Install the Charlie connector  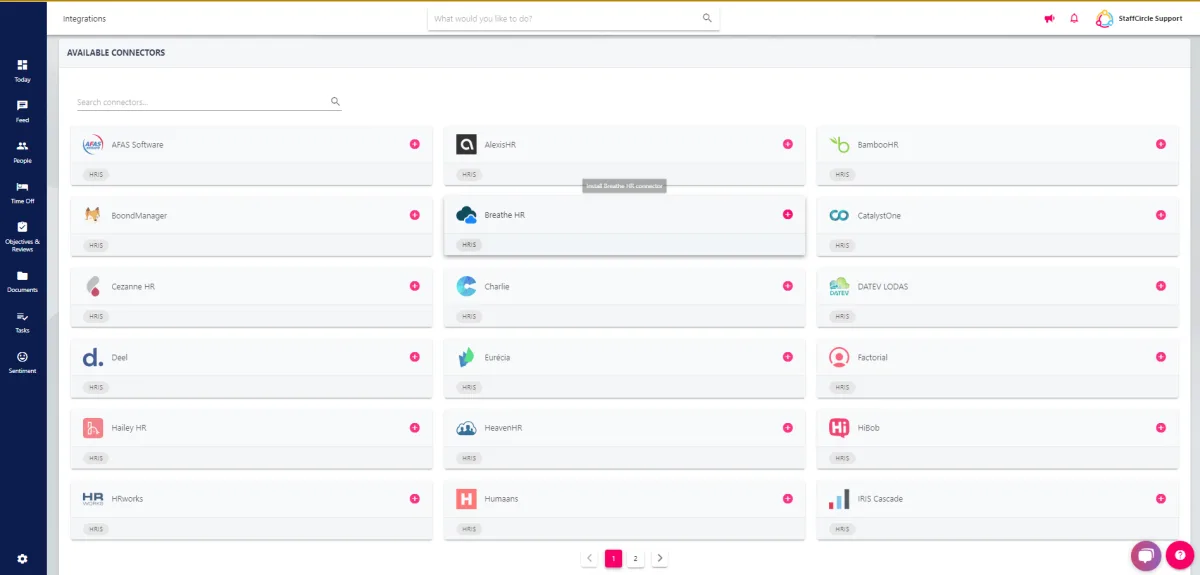coord(787,286)
